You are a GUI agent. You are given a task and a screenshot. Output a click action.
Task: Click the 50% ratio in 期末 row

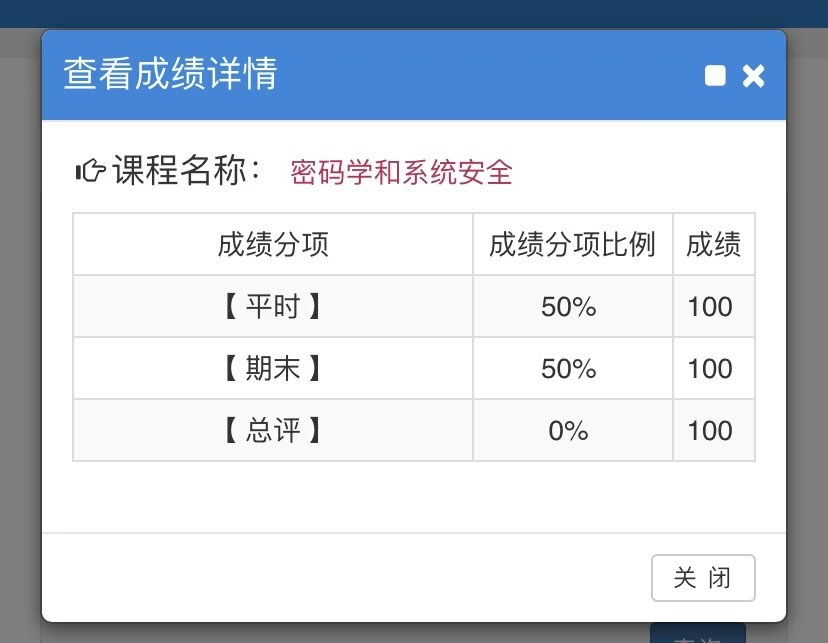click(x=569, y=369)
